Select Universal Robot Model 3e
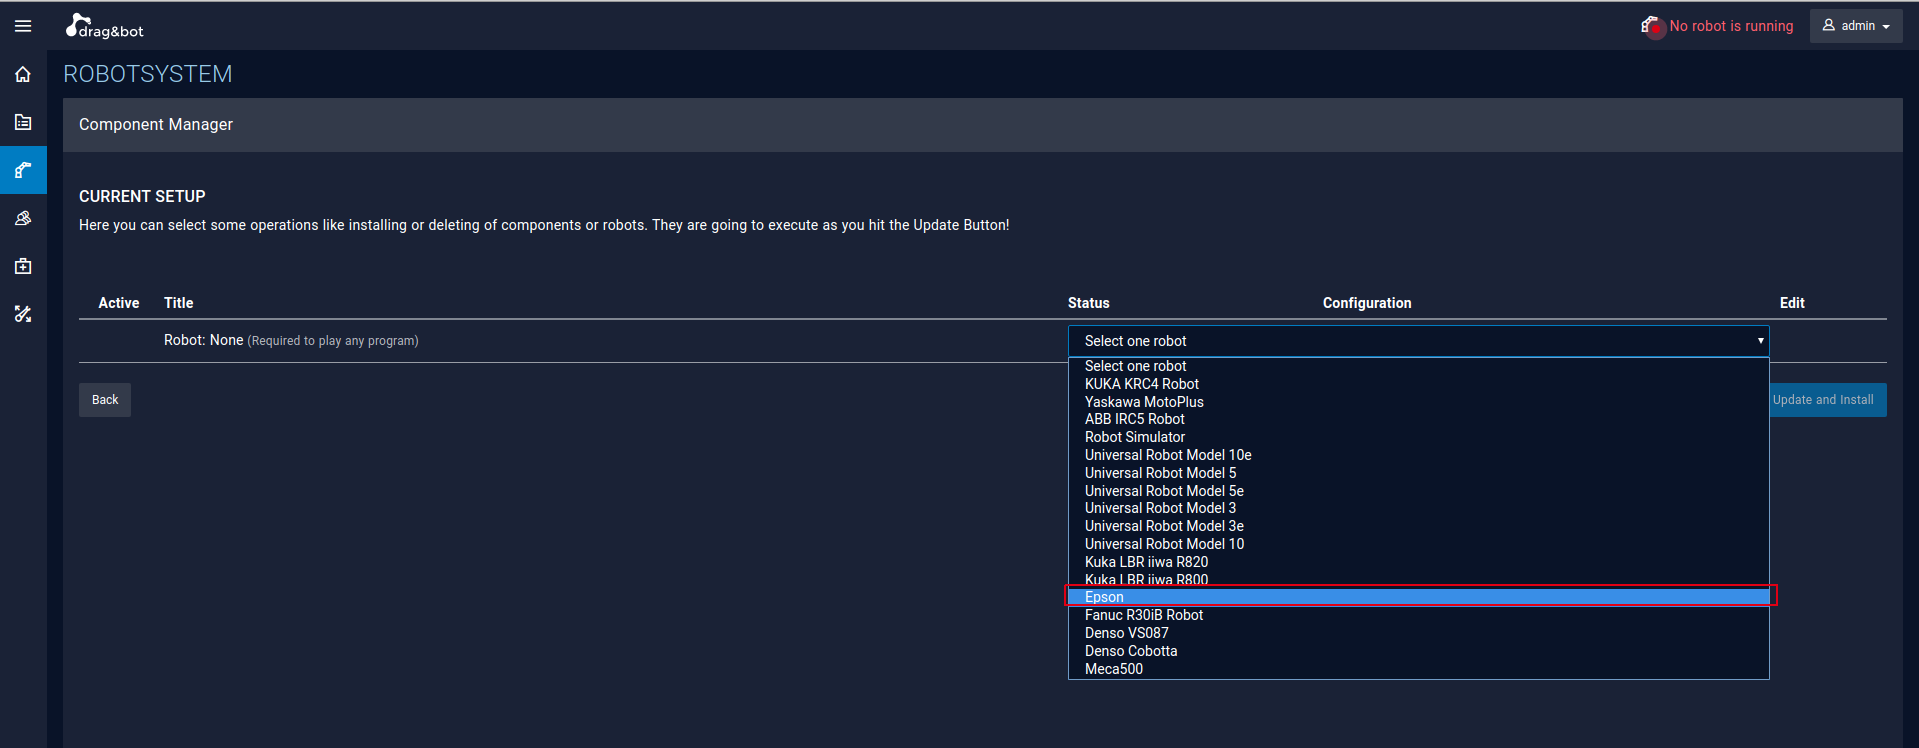This screenshot has height=748, width=1919. (1418, 526)
